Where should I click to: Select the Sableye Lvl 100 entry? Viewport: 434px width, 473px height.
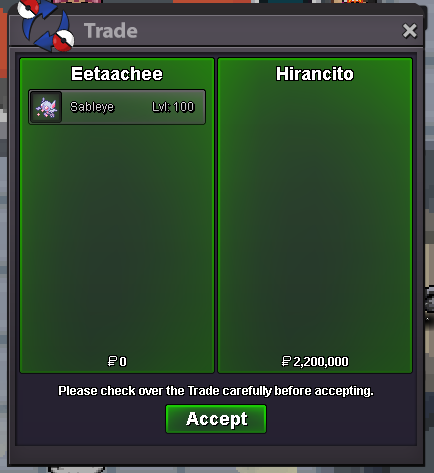point(117,107)
